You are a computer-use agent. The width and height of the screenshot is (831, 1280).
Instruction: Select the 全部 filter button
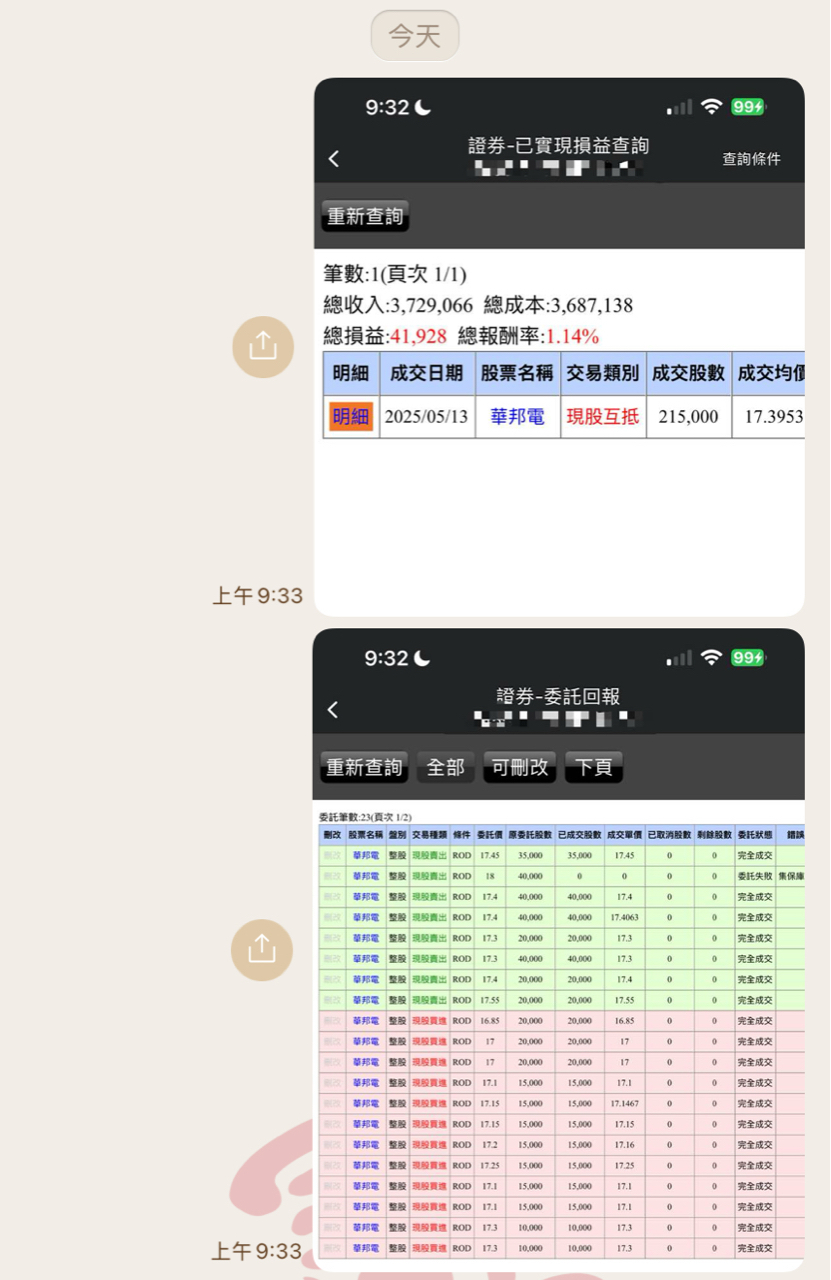click(446, 767)
